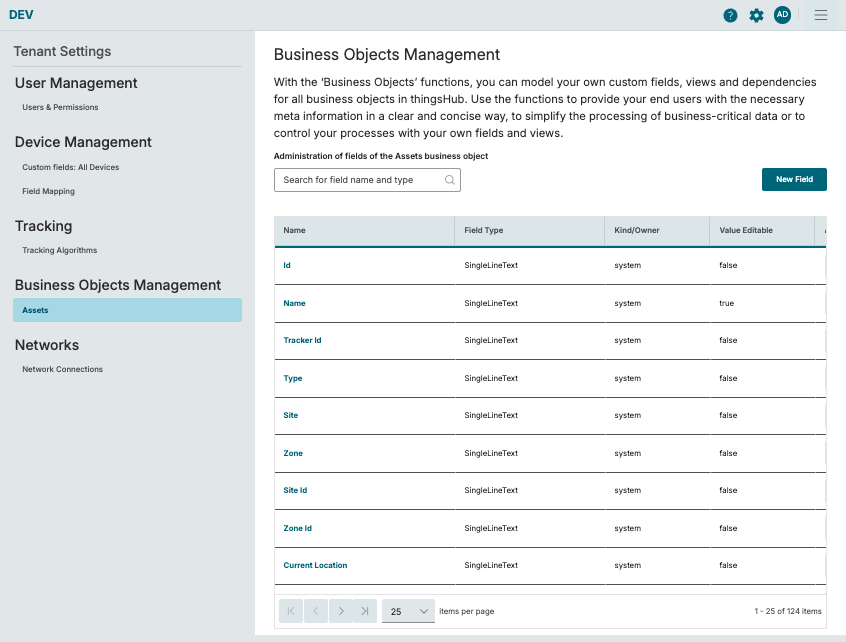The width and height of the screenshot is (846, 642).
Task: Go to previous page of table
Action: 316,611
